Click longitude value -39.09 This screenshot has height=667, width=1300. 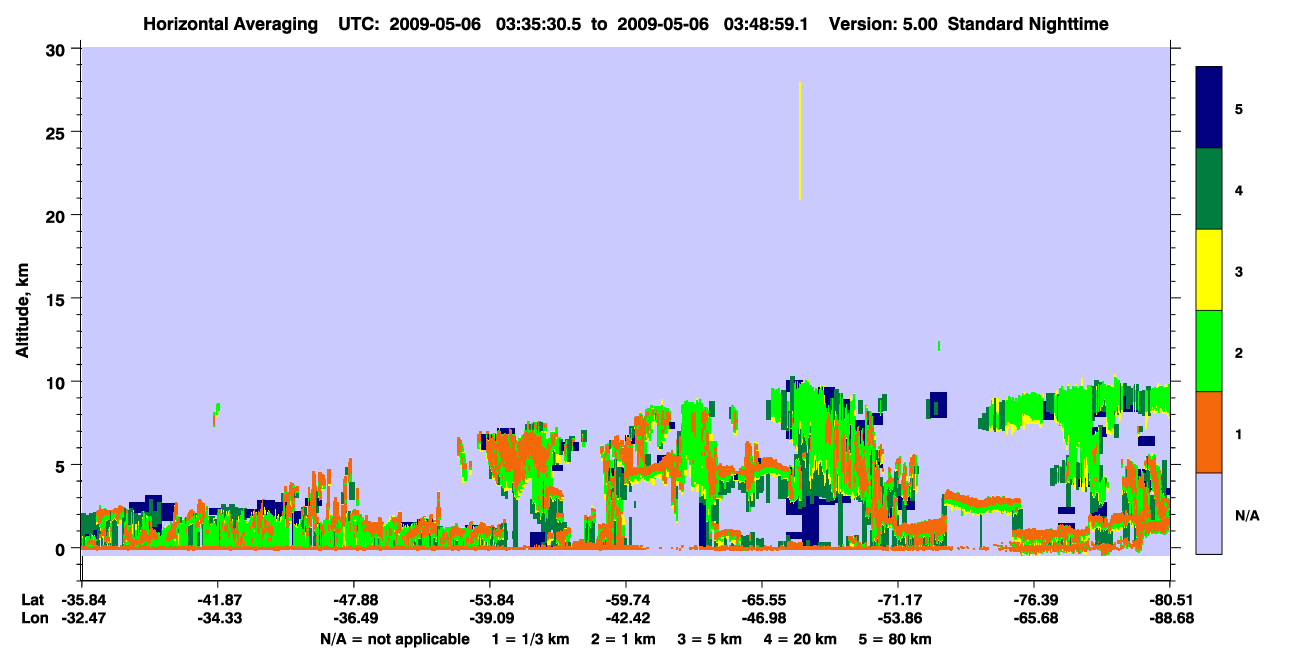coord(490,619)
